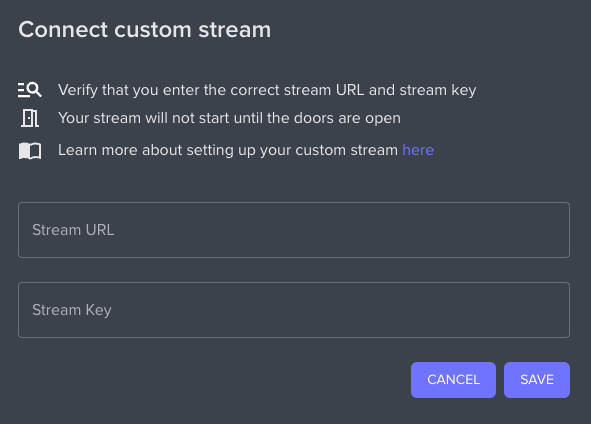Viewport: 591px width, 424px height.
Task: Click the 'Connect custom stream' dialog title
Action: click(x=145, y=29)
